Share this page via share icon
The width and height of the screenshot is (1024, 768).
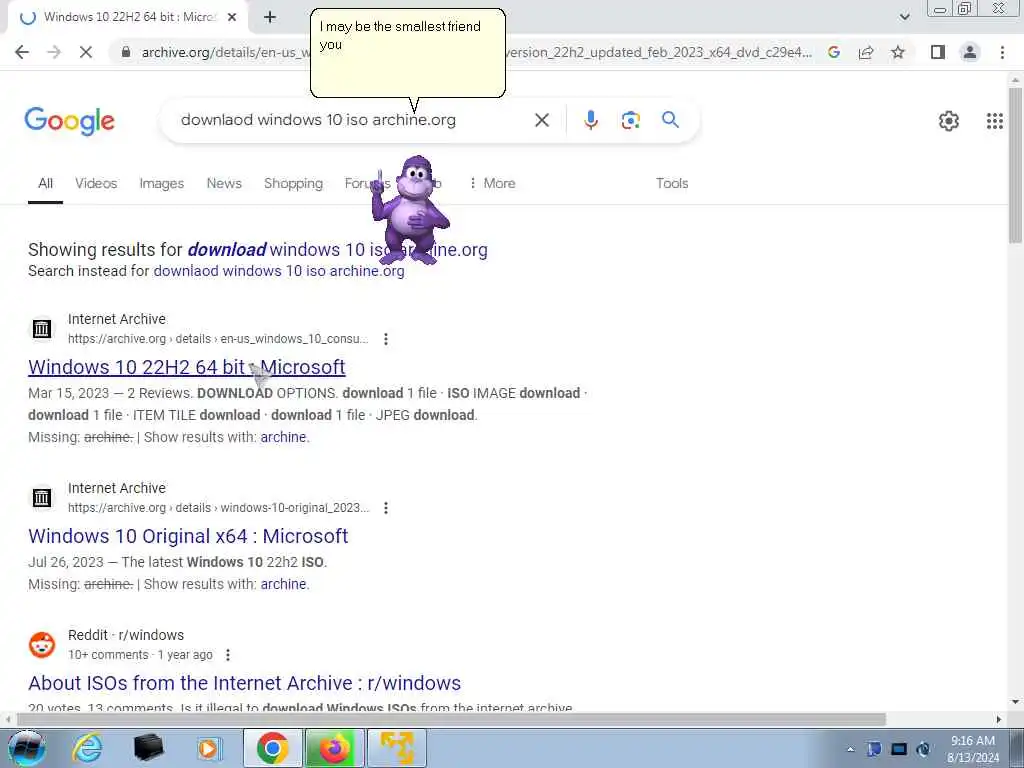click(866, 52)
